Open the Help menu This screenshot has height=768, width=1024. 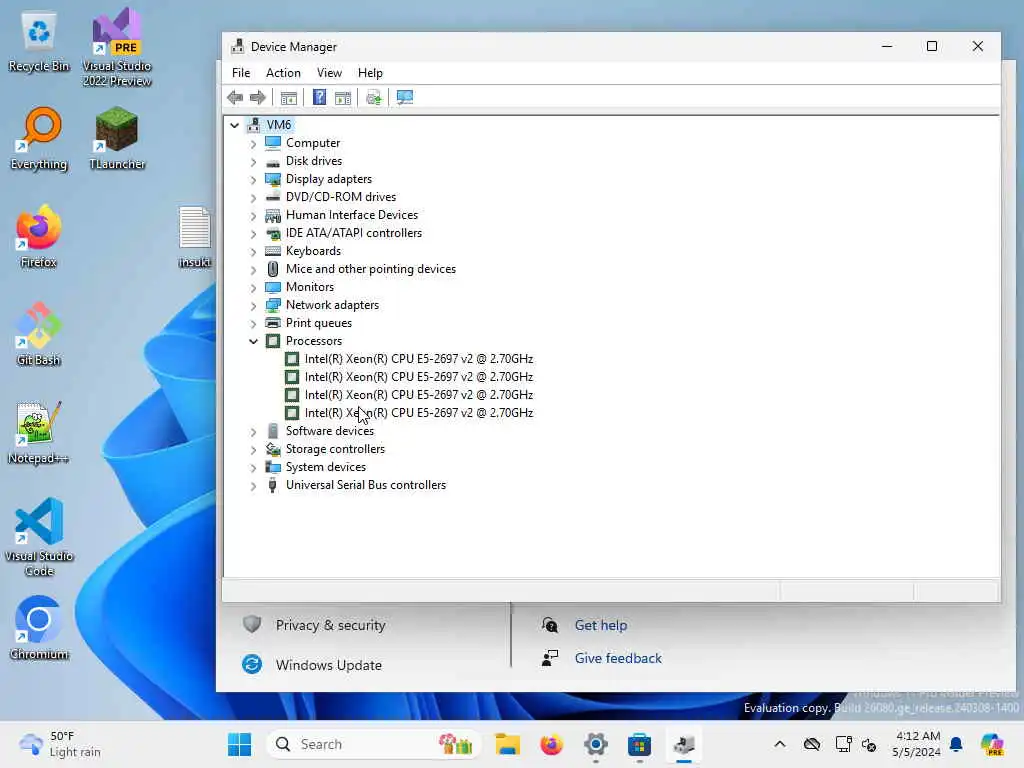tap(370, 72)
